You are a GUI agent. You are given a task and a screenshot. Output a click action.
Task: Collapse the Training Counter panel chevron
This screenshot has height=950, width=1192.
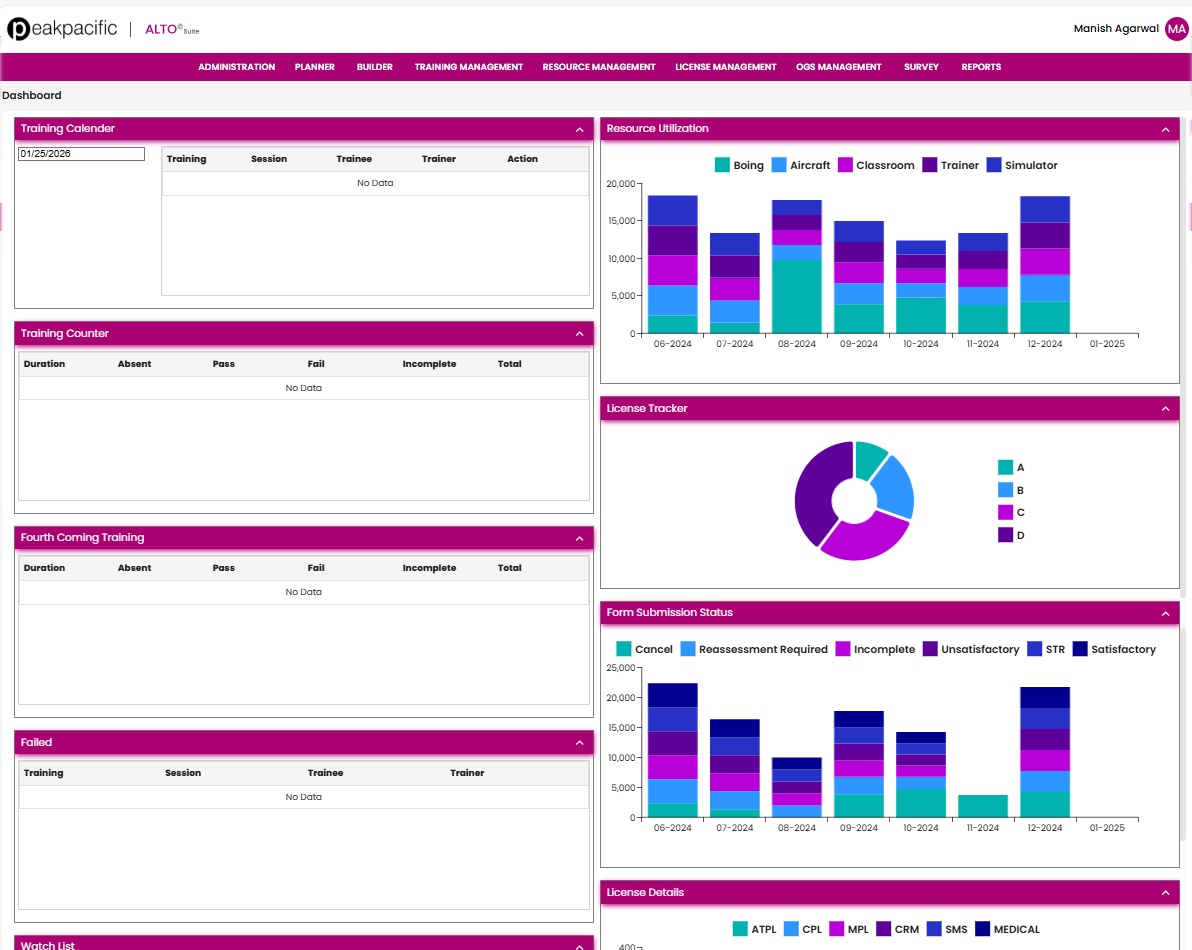(580, 334)
